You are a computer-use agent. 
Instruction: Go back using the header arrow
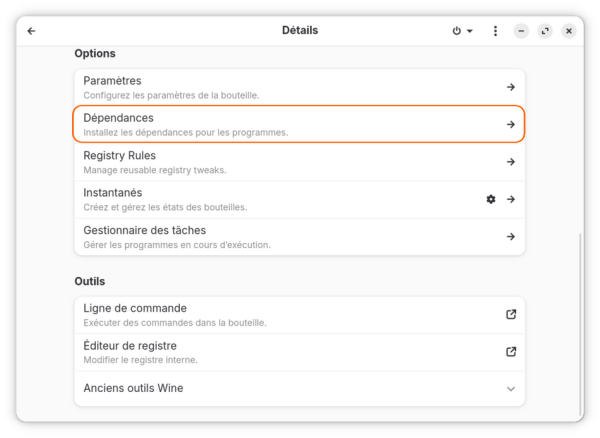31,31
